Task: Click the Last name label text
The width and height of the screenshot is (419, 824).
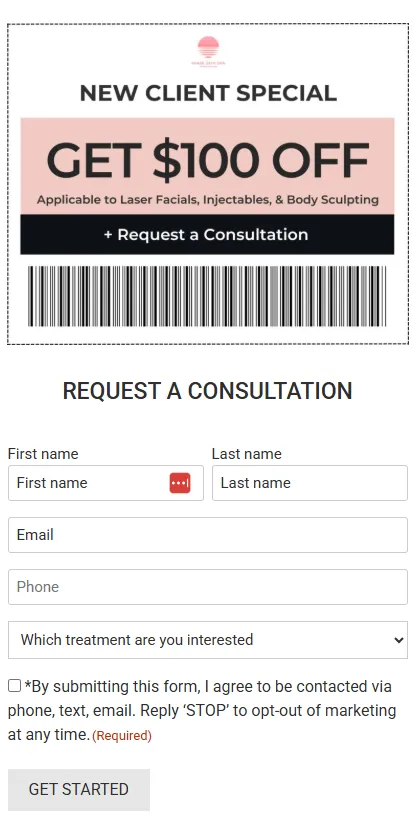Action: 247,454
